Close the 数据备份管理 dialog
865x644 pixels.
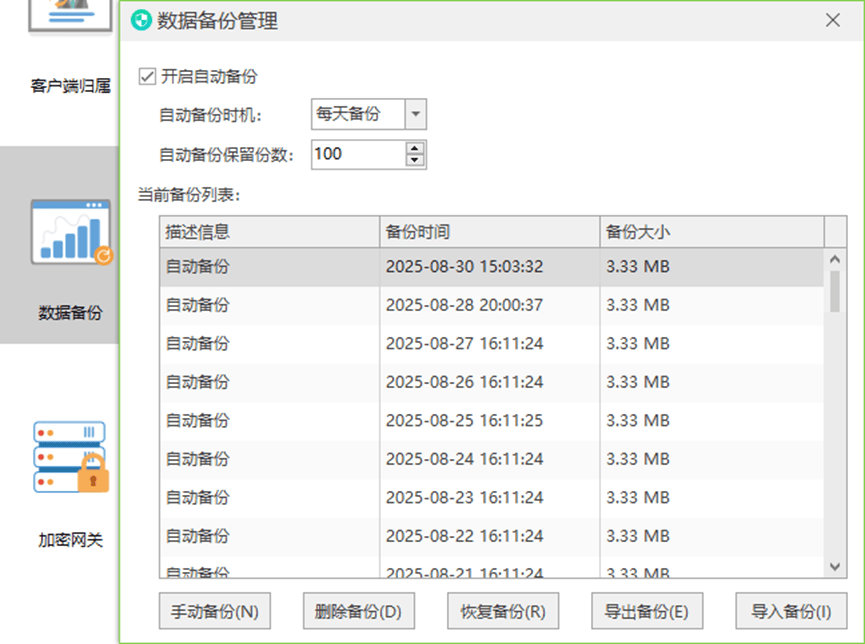832,20
